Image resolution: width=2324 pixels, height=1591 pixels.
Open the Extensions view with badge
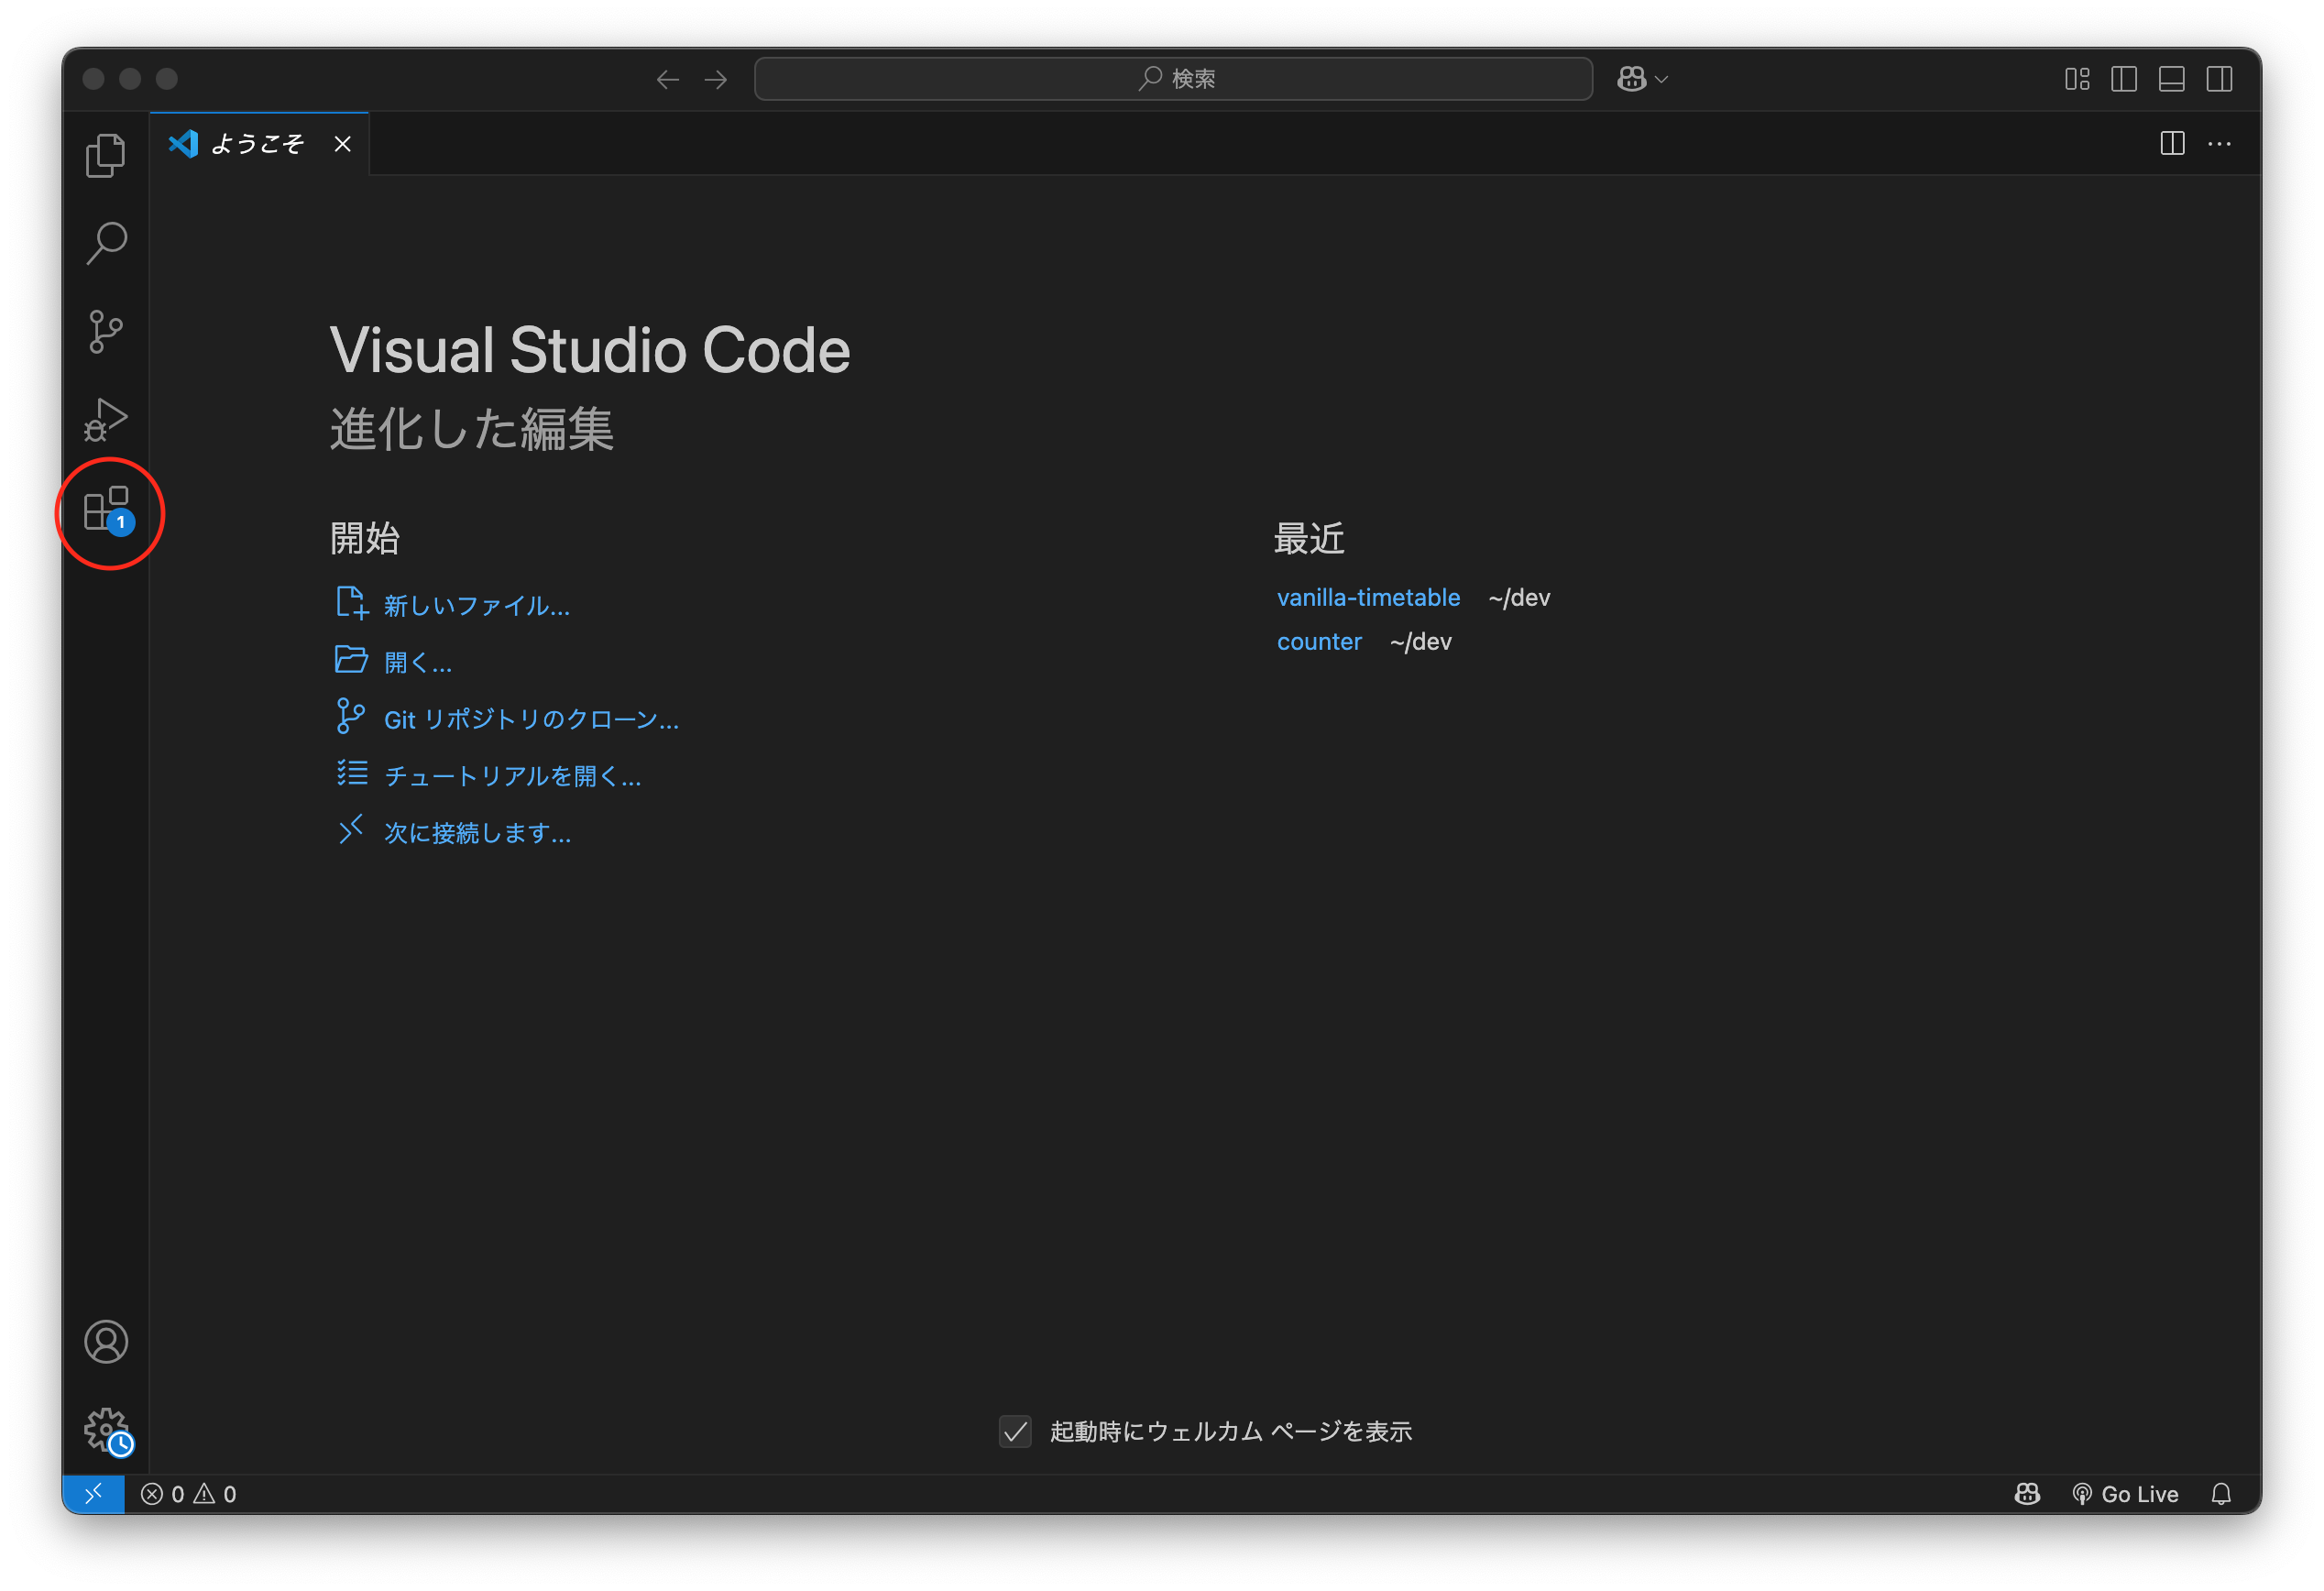pos(107,510)
